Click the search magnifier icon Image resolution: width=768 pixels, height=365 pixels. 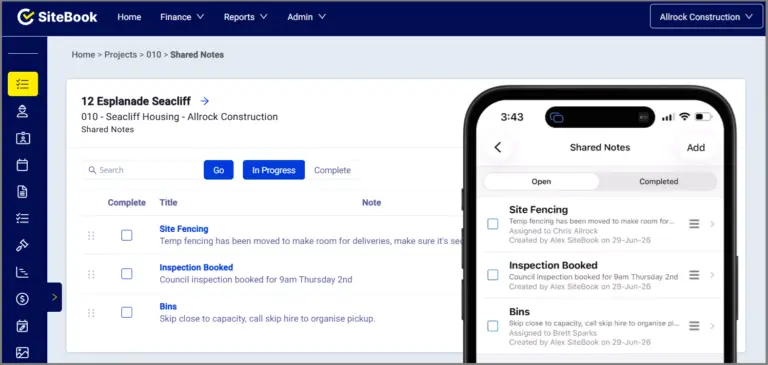(x=92, y=170)
